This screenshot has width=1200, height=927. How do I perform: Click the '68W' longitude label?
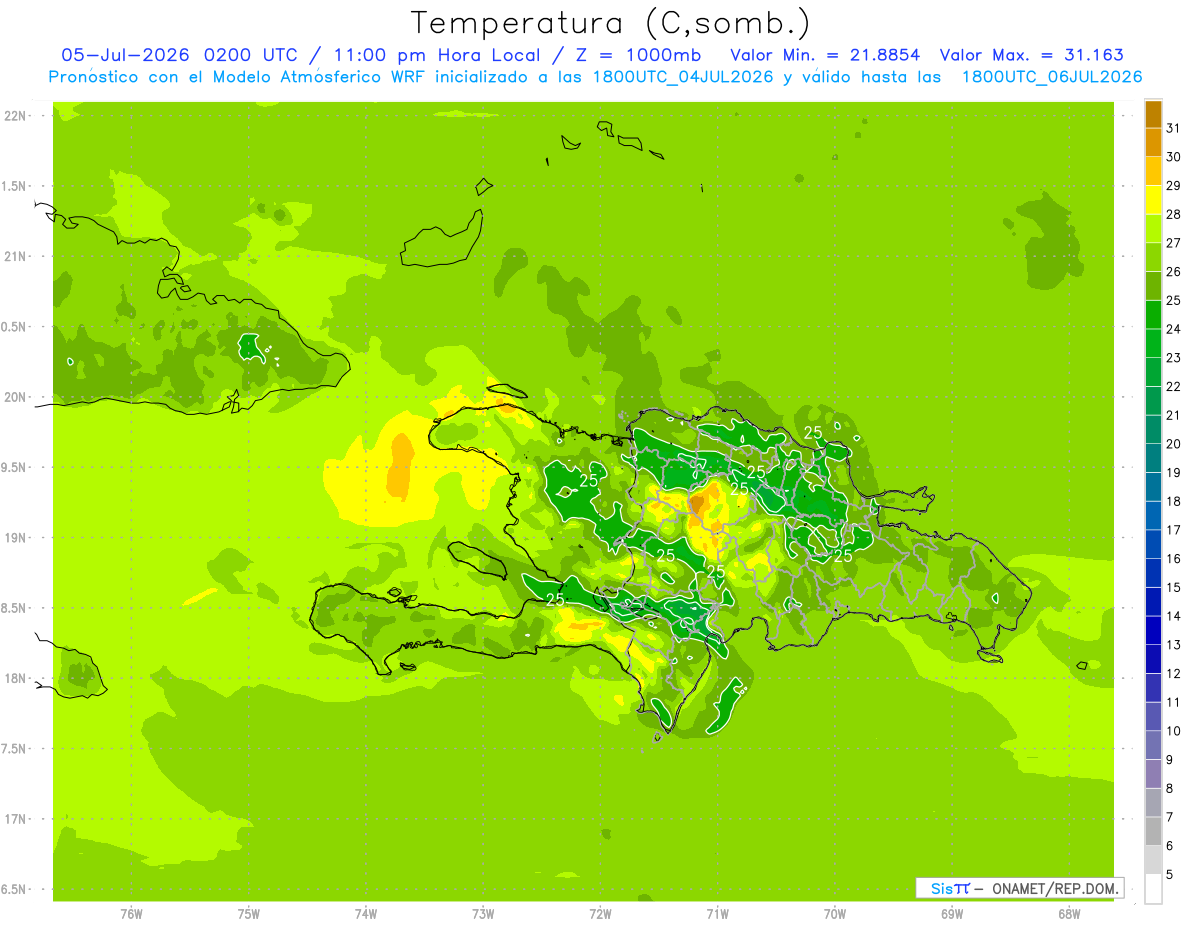pyautogui.click(x=1069, y=914)
